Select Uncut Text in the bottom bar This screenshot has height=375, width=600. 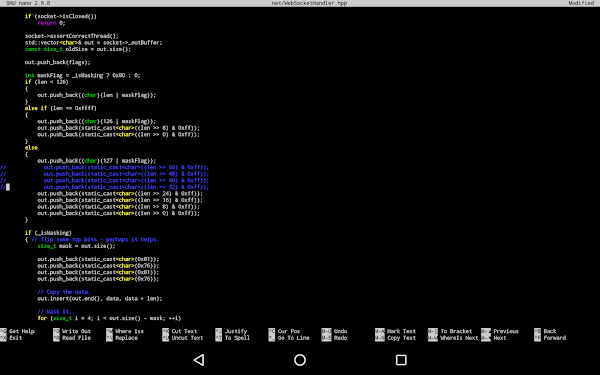coord(188,338)
